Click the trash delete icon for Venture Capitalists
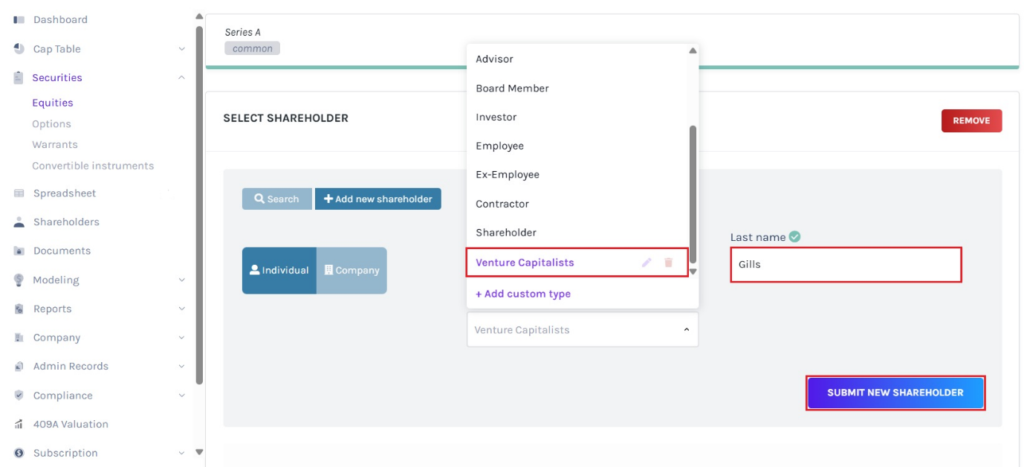Viewport: 1024px width, 467px height. coord(668,263)
